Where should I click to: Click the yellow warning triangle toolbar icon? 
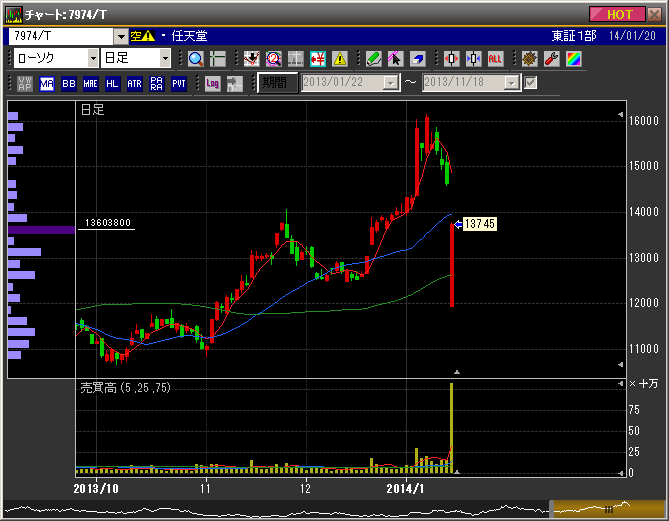pyautogui.click(x=340, y=58)
